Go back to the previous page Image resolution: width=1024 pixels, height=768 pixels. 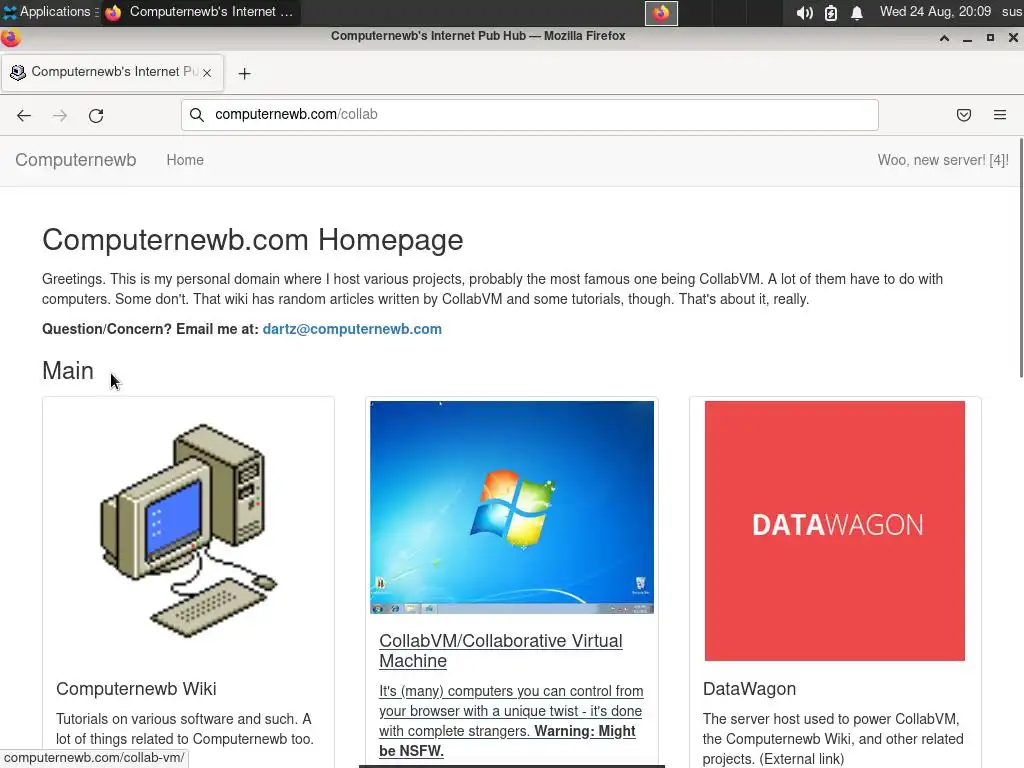pyautogui.click(x=24, y=116)
